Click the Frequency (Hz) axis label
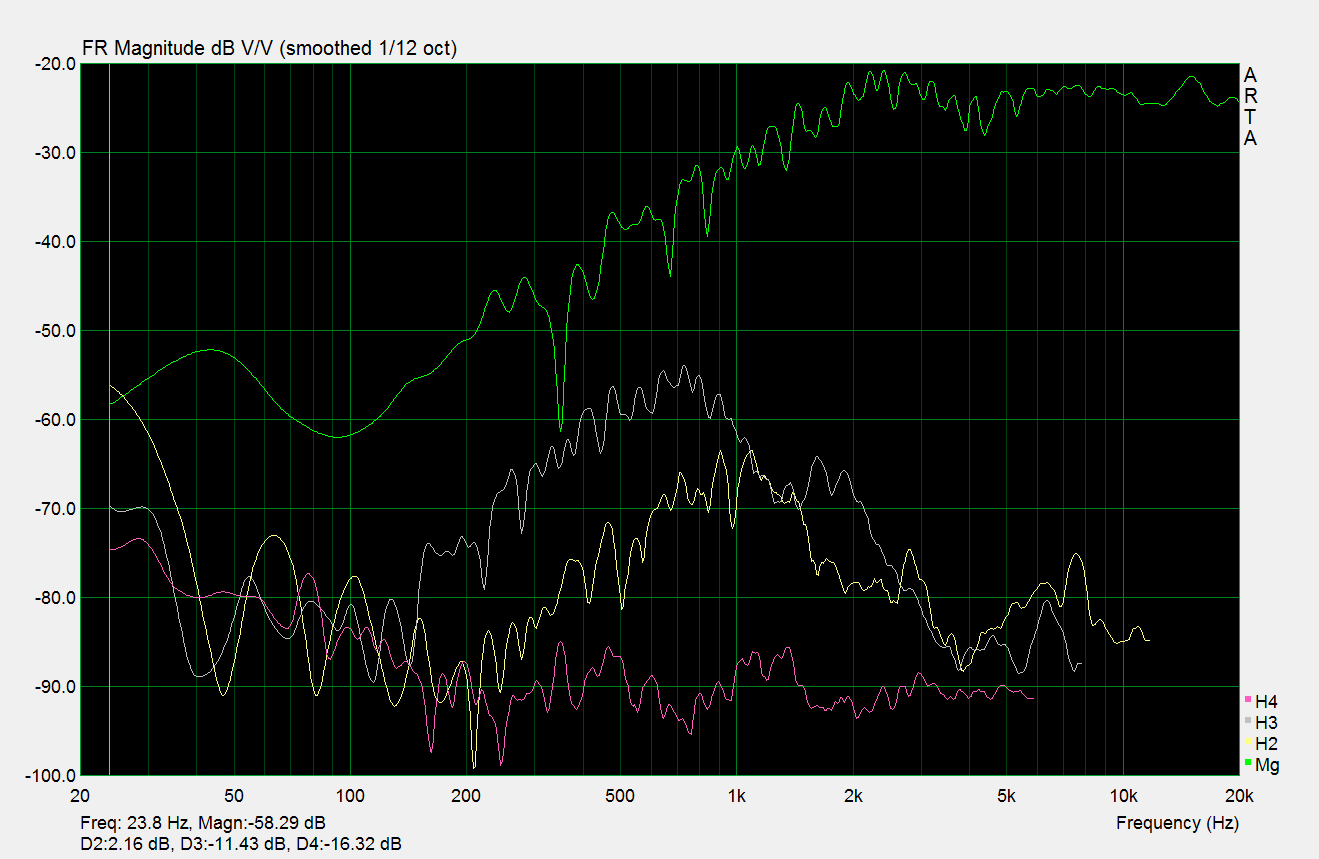The height and width of the screenshot is (859, 1319). click(x=1177, y=823)
